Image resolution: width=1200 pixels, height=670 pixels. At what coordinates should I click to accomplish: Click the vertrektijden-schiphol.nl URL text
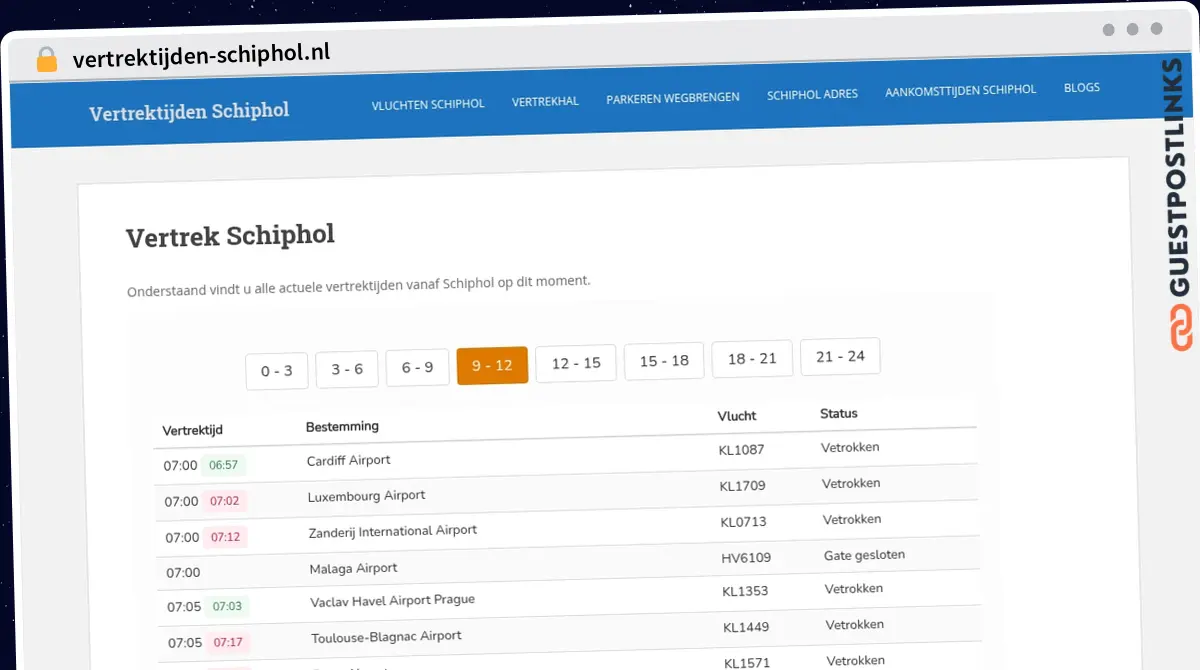tap(201, 55)
